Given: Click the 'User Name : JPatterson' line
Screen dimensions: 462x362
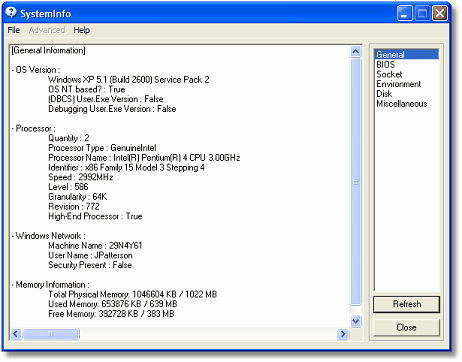Looking at the screenshot, I should [x=90, y=255].
